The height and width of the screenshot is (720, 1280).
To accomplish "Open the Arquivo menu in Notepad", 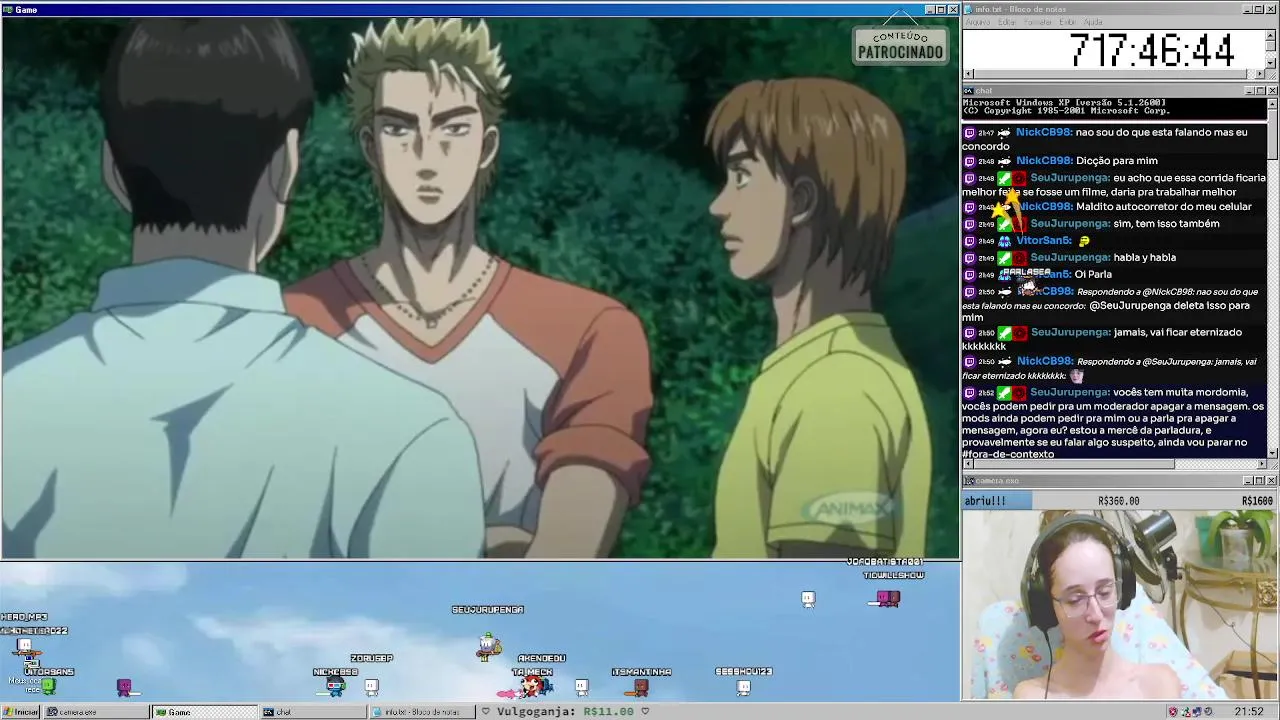I will point(977,22).
